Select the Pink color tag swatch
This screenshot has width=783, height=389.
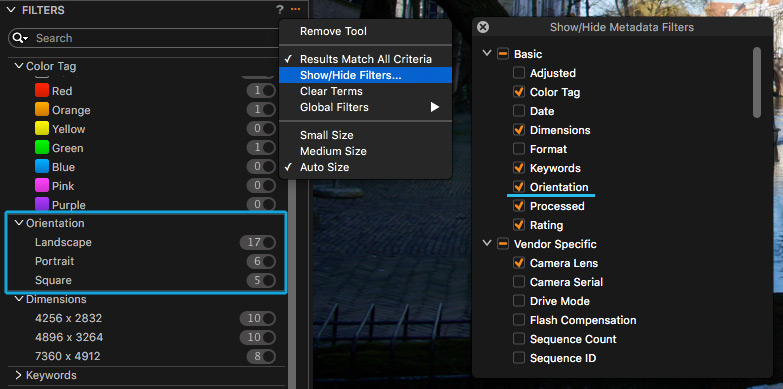pos(42,186)
